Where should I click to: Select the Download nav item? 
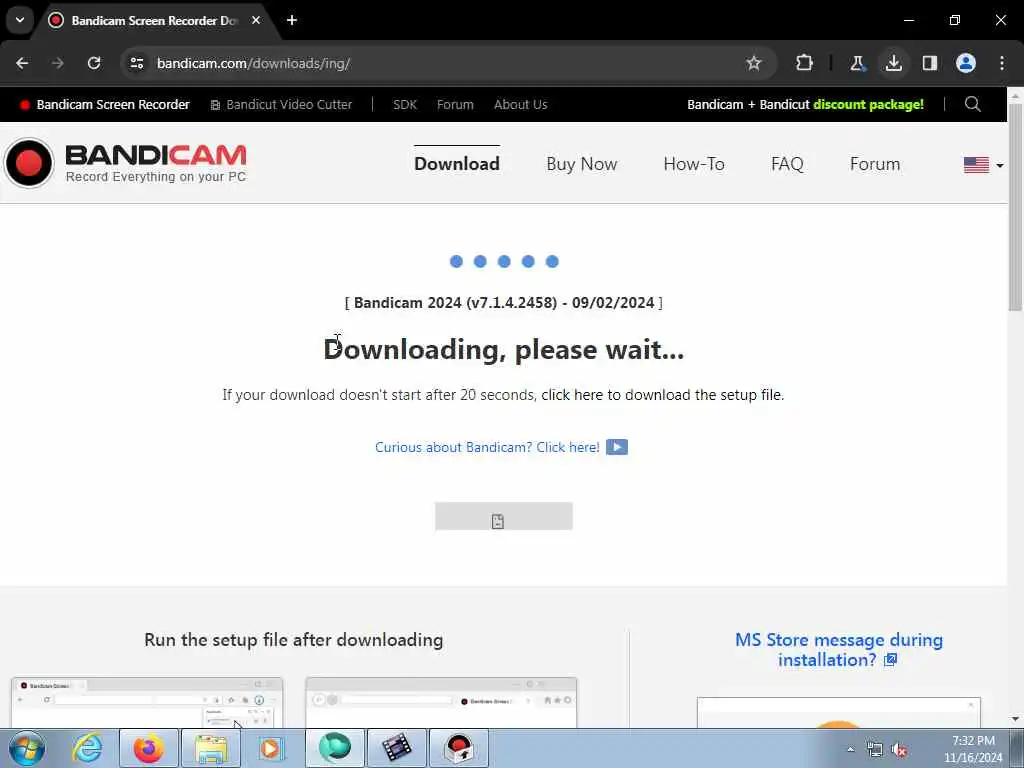tap(457, 164)
